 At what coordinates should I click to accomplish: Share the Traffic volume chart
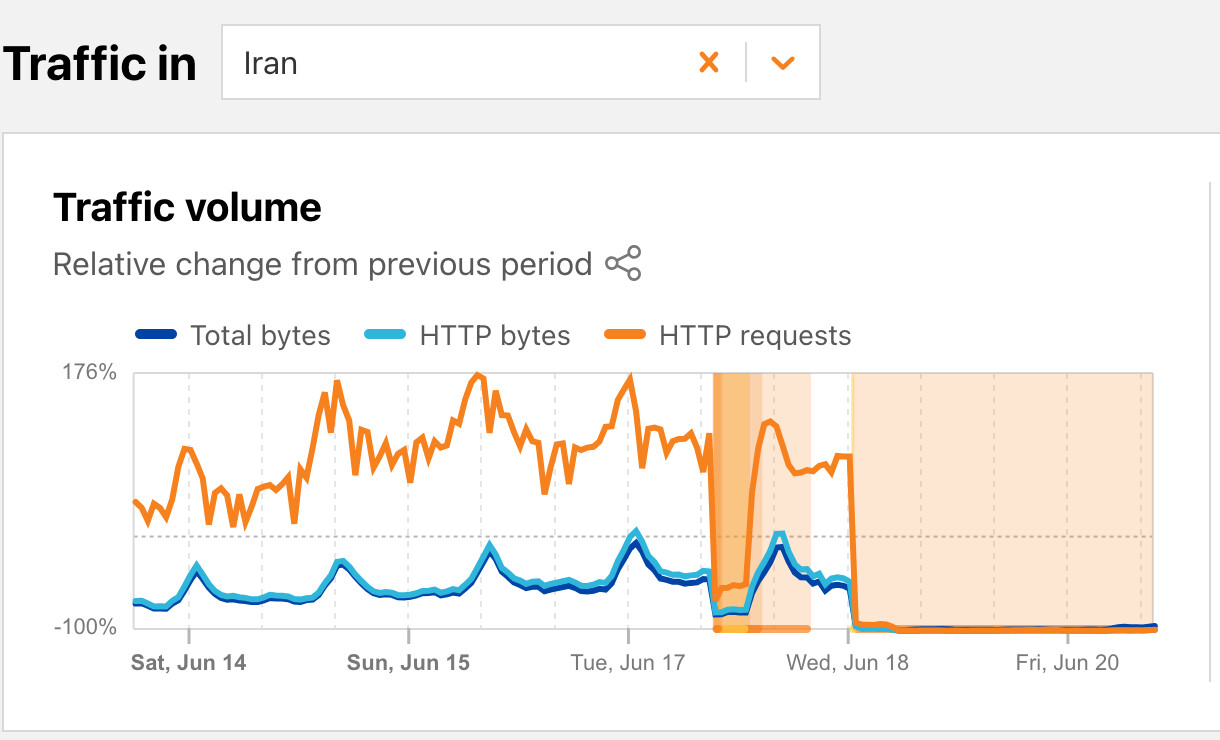(x=623, y=264)
